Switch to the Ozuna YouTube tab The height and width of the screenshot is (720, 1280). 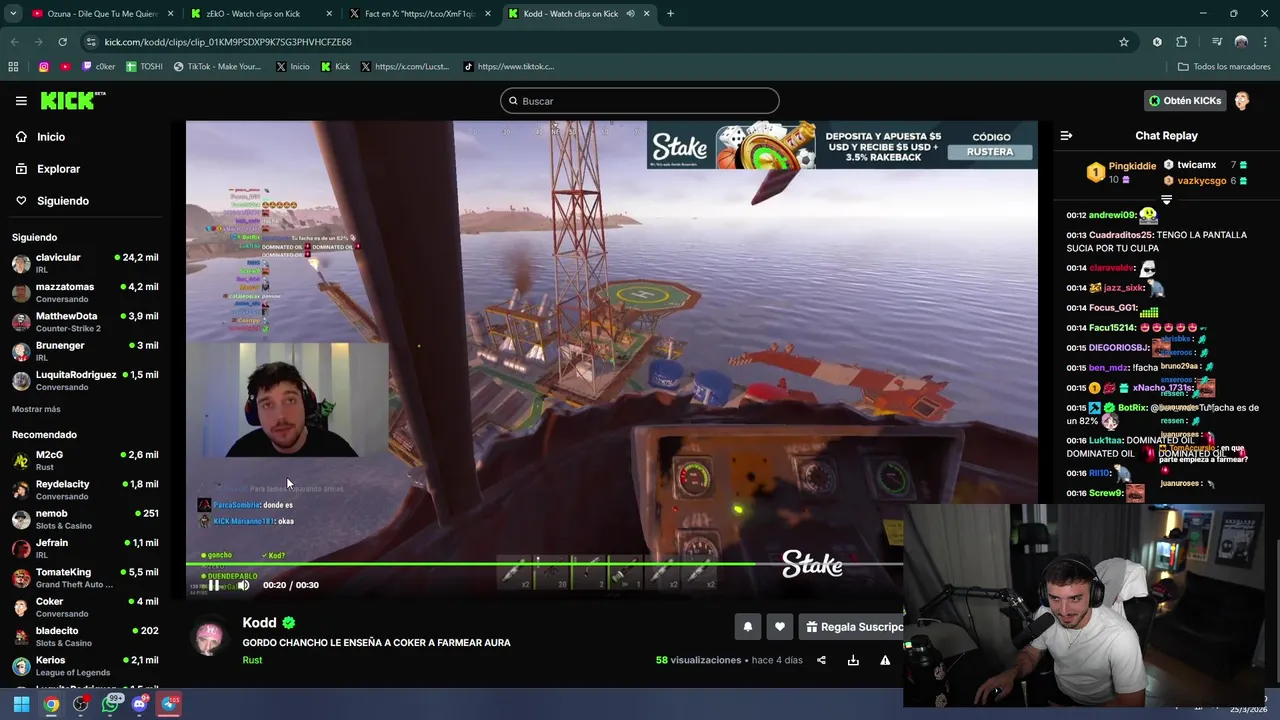pyautogui.click(x=100, y=14)
